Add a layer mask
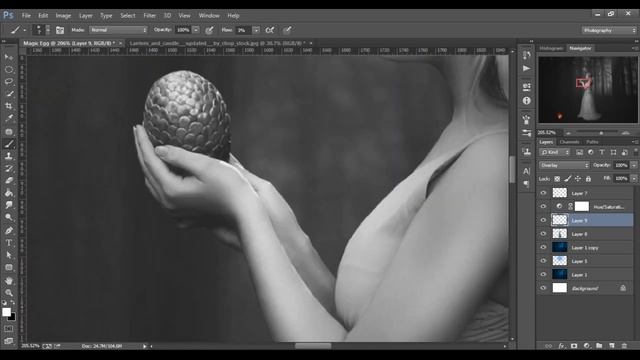 [574, 346]
